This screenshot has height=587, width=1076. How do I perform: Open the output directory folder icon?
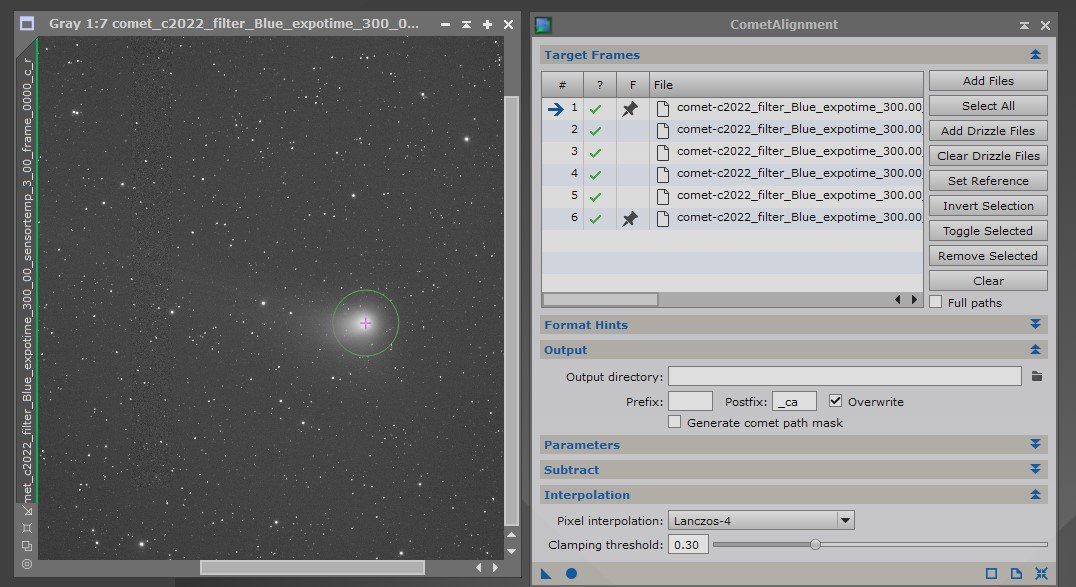(x=1037, y=376)
